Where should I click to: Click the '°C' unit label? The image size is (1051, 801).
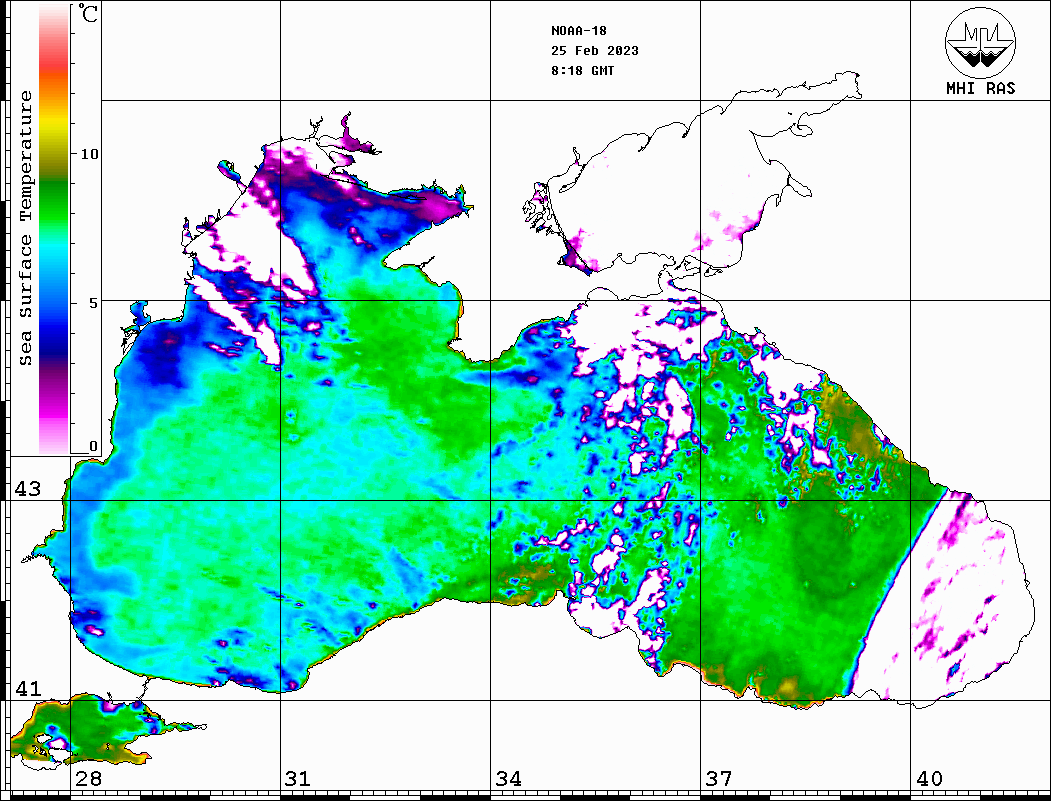point(88,13)
